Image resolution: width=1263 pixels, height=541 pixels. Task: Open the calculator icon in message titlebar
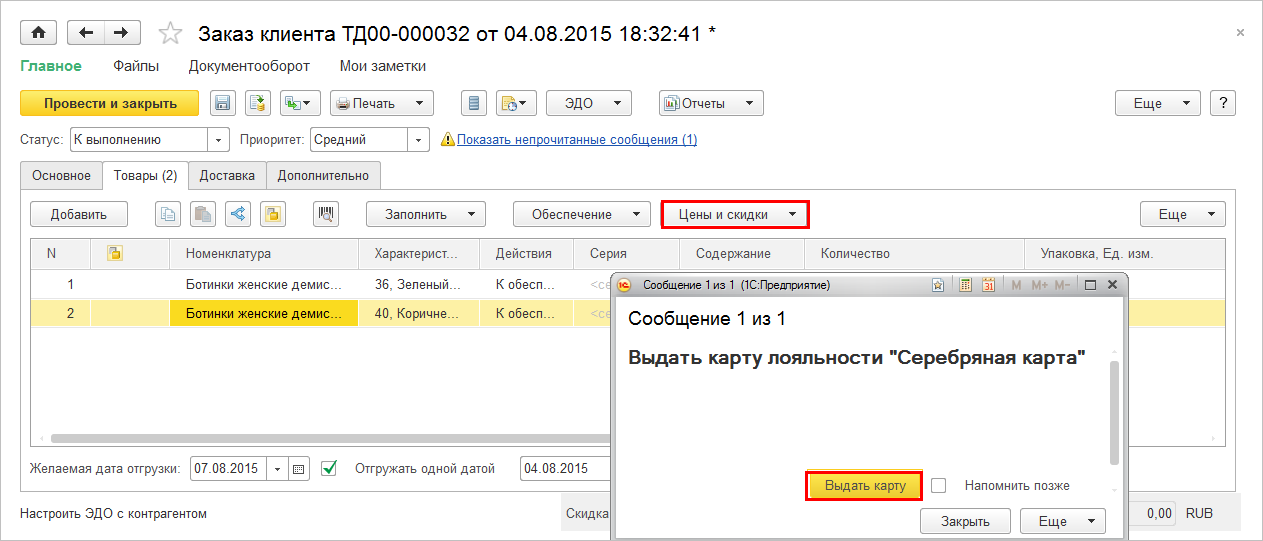point(965,285)
